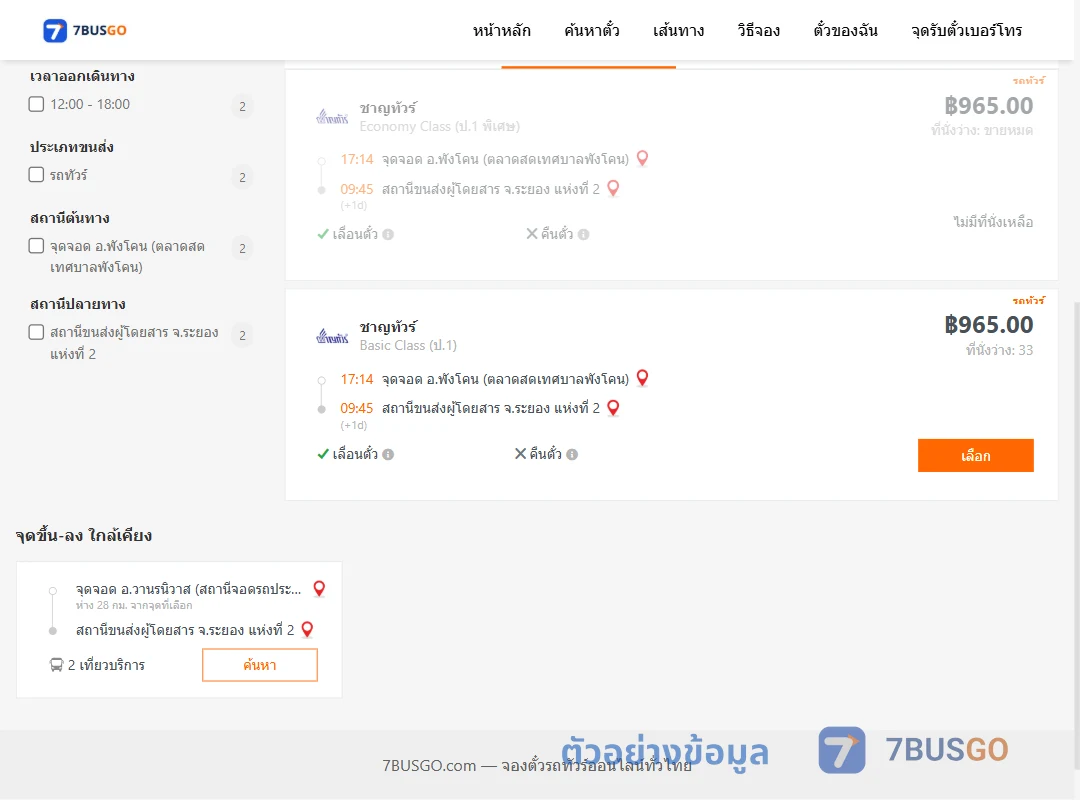Open the ค้นหาตั๋ว menu item

click(x=592, y=30)
